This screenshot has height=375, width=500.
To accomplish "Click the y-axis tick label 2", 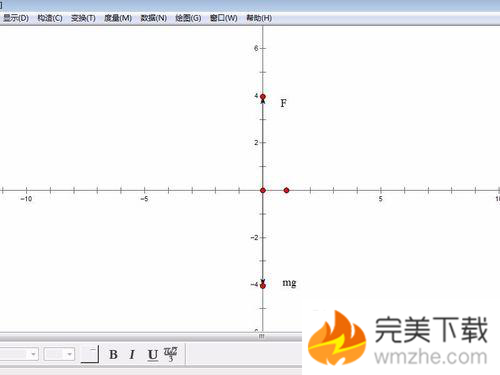I will coord(256,143).
